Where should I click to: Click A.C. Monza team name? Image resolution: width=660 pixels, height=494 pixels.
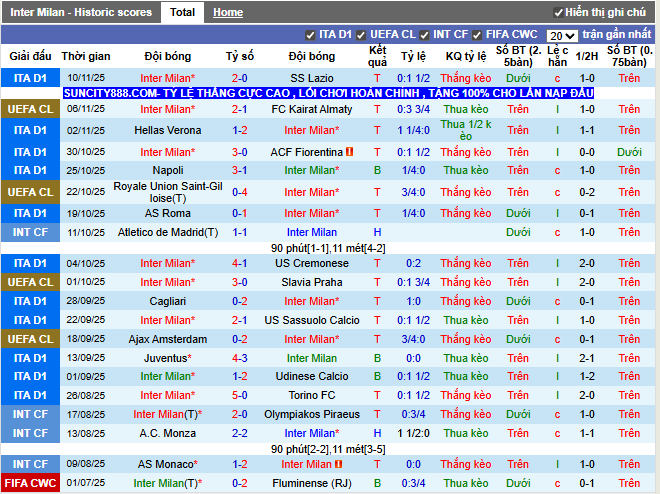tap(168, 433)
